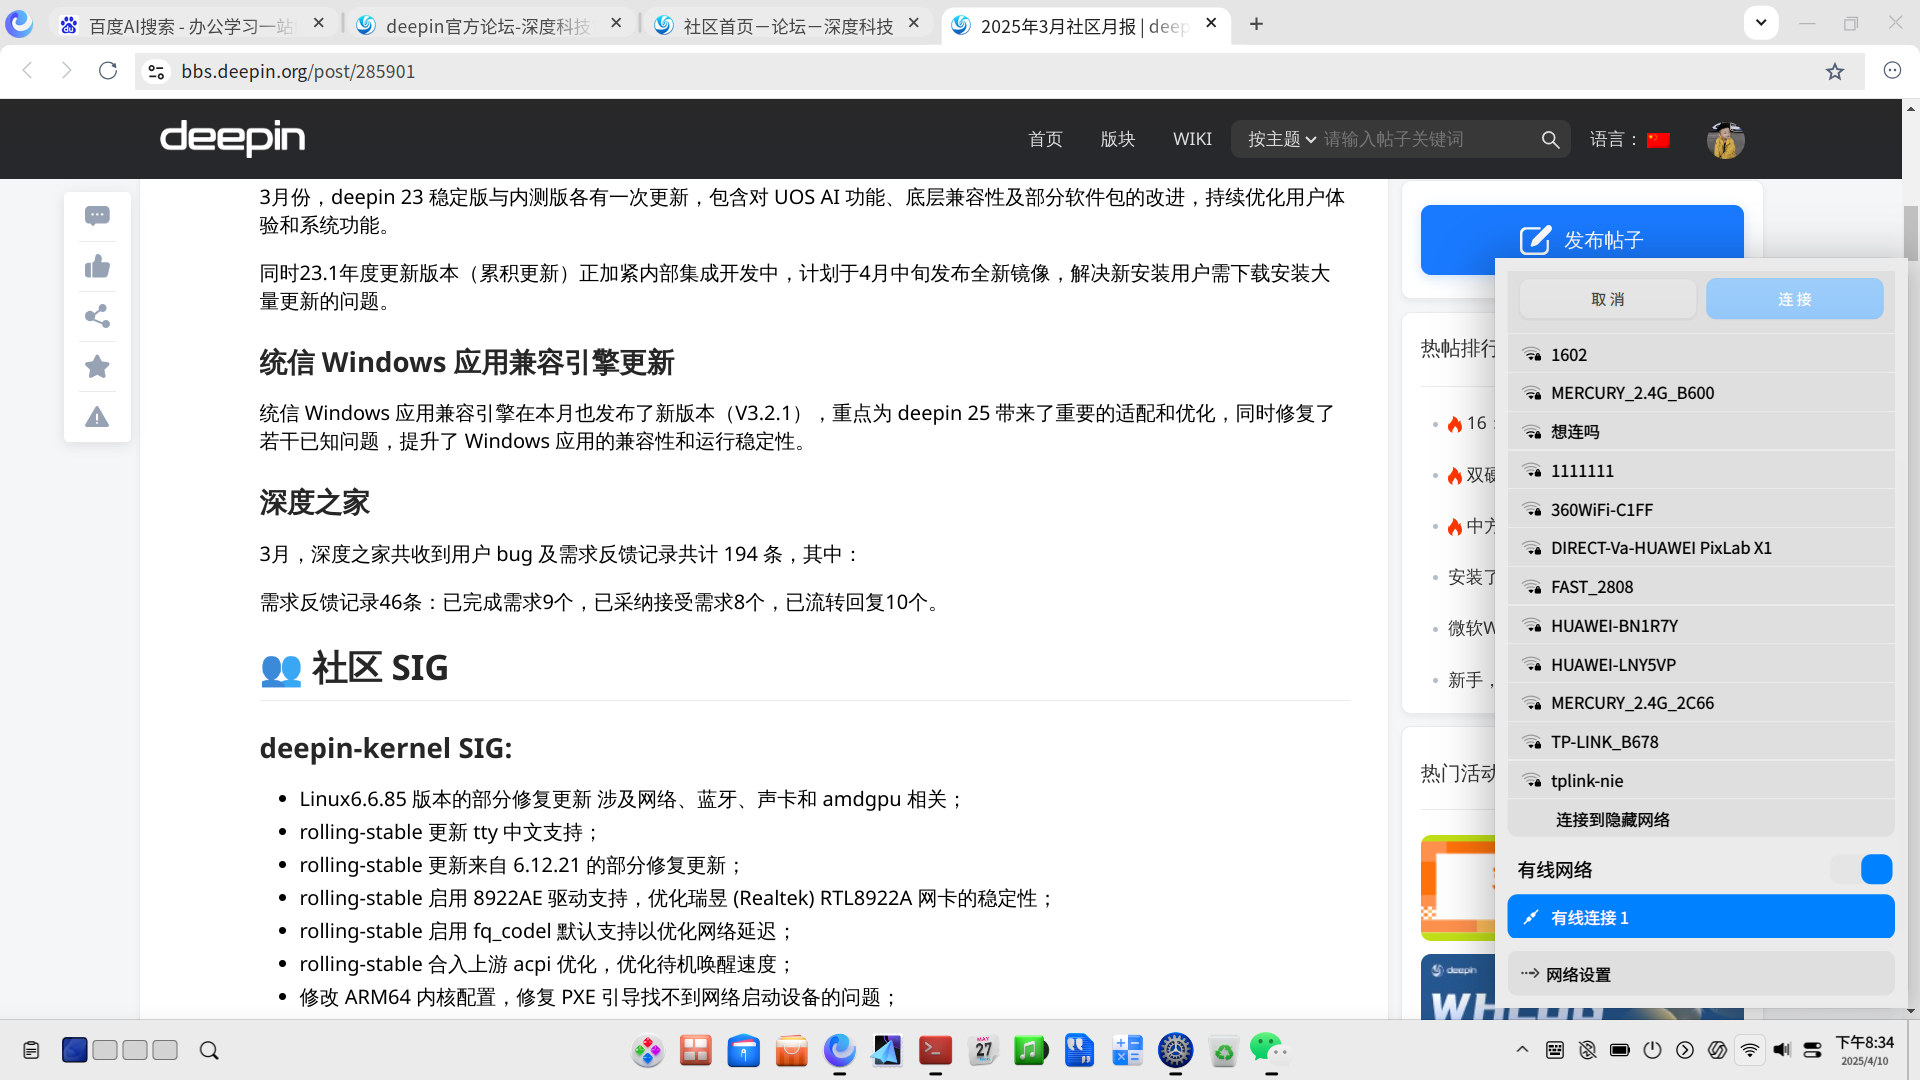The width and height of the screenshot is (1920, 1080).
Task: Open the language flag selector
Action: pyautogui.click(x=1658, y=140)
